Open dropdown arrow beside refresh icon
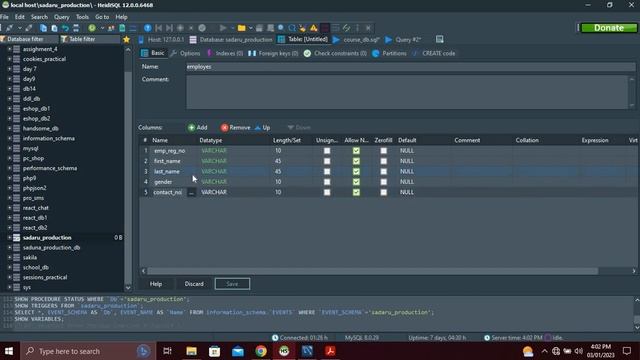Screen dimensions: 640x360 102,28
